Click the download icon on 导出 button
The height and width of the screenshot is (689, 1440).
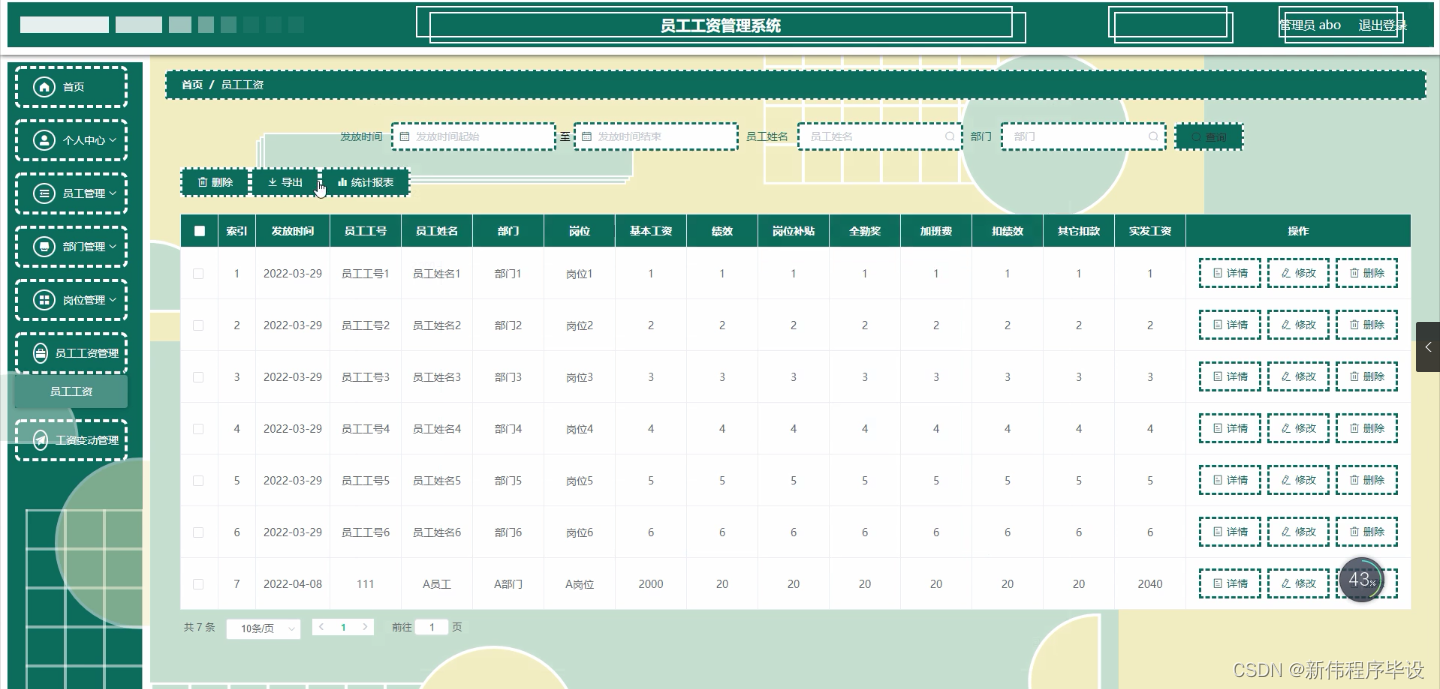point(272,182)
